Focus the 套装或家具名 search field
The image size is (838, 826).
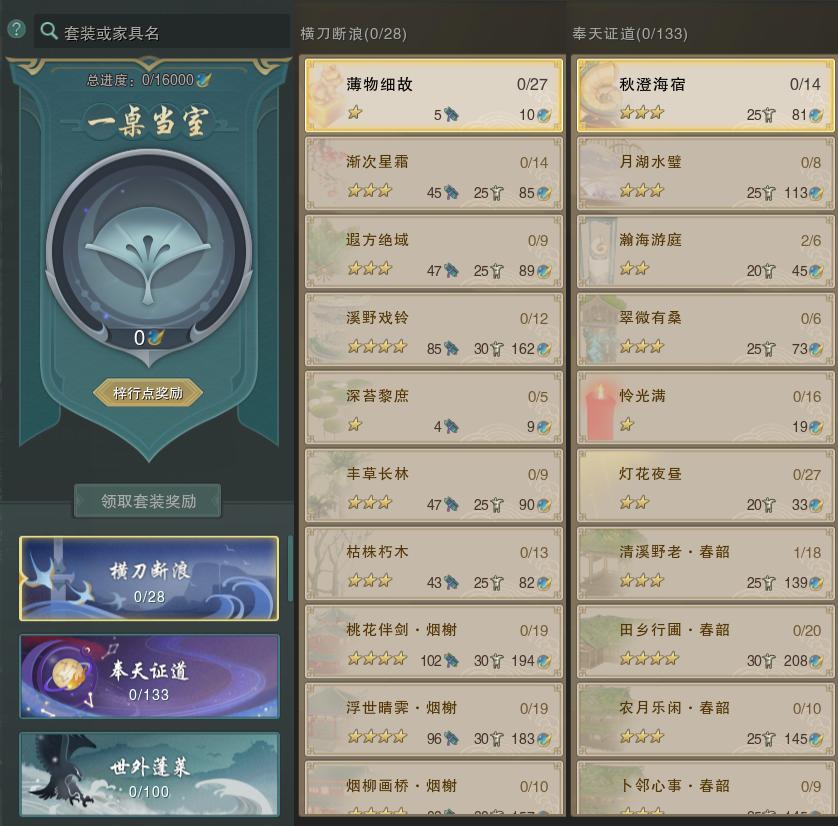tap(162, 32)
